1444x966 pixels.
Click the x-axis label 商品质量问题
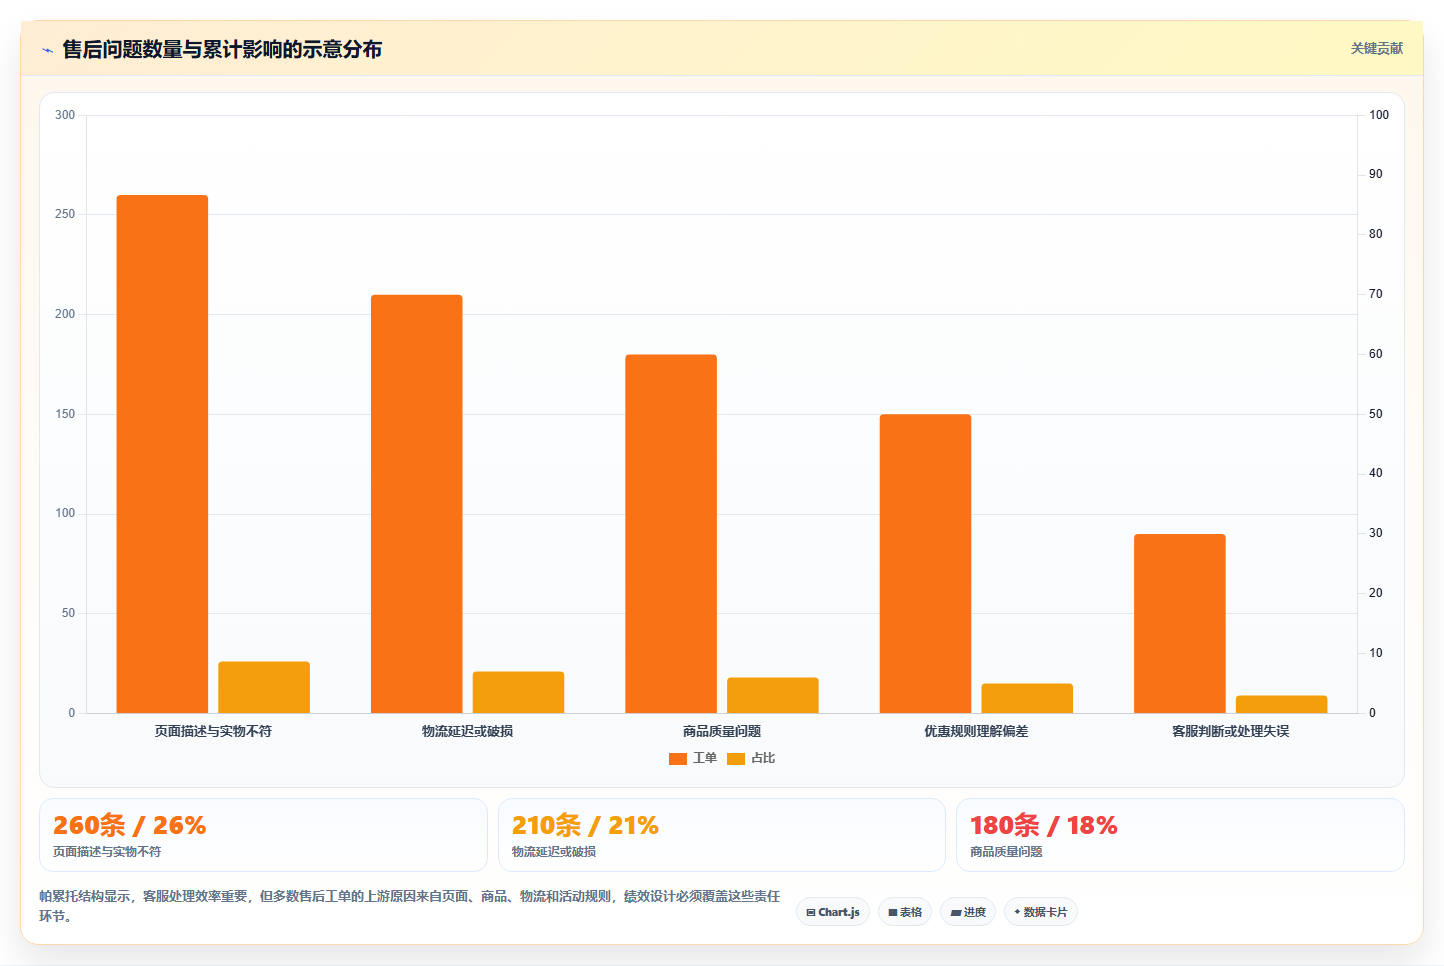722,731
